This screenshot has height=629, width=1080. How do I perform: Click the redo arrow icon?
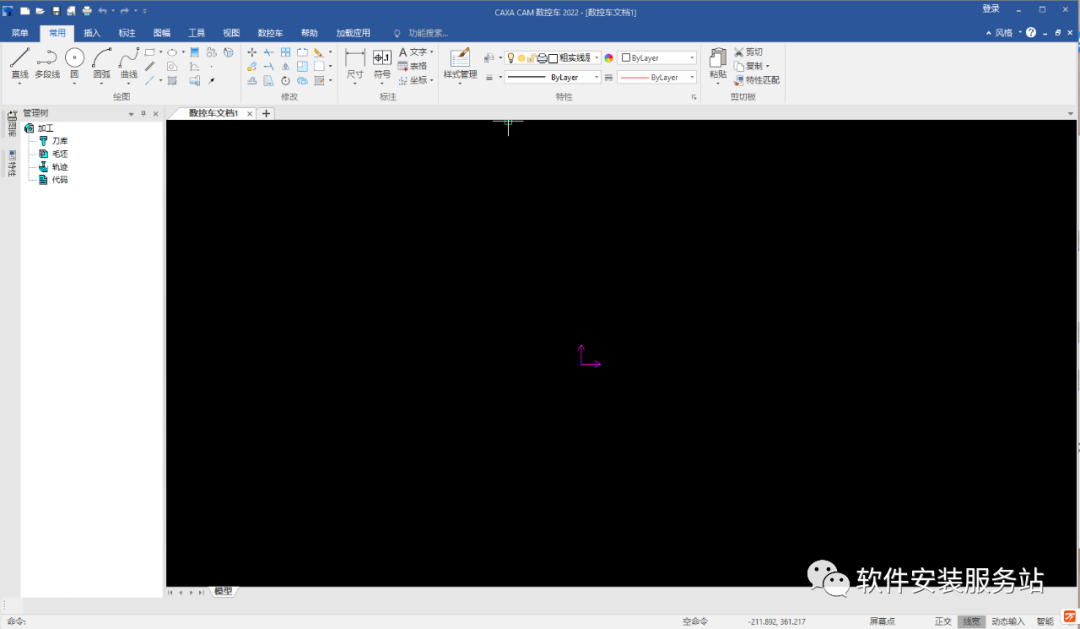tap(125, 11)
